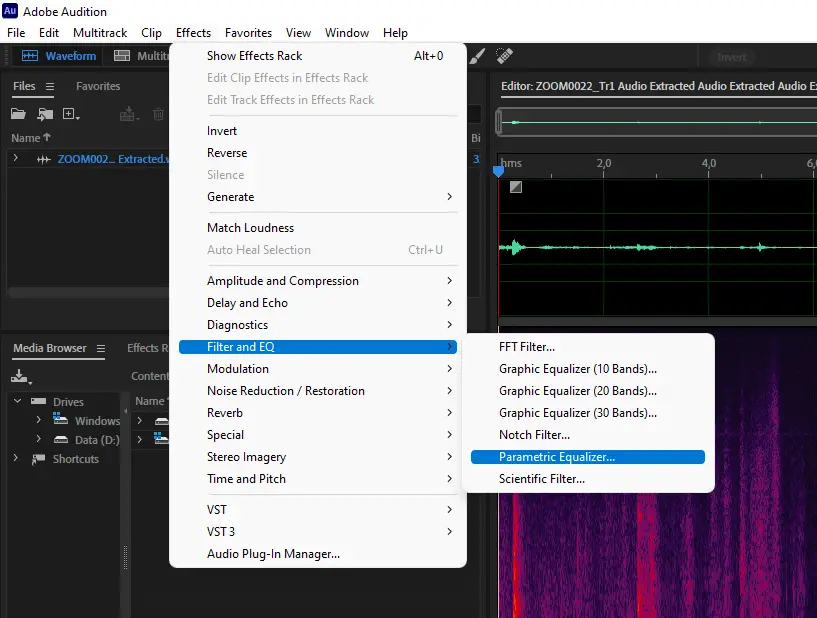Open the Time and Pitch submenu
The image size is (817, 618).
(318, 479)
